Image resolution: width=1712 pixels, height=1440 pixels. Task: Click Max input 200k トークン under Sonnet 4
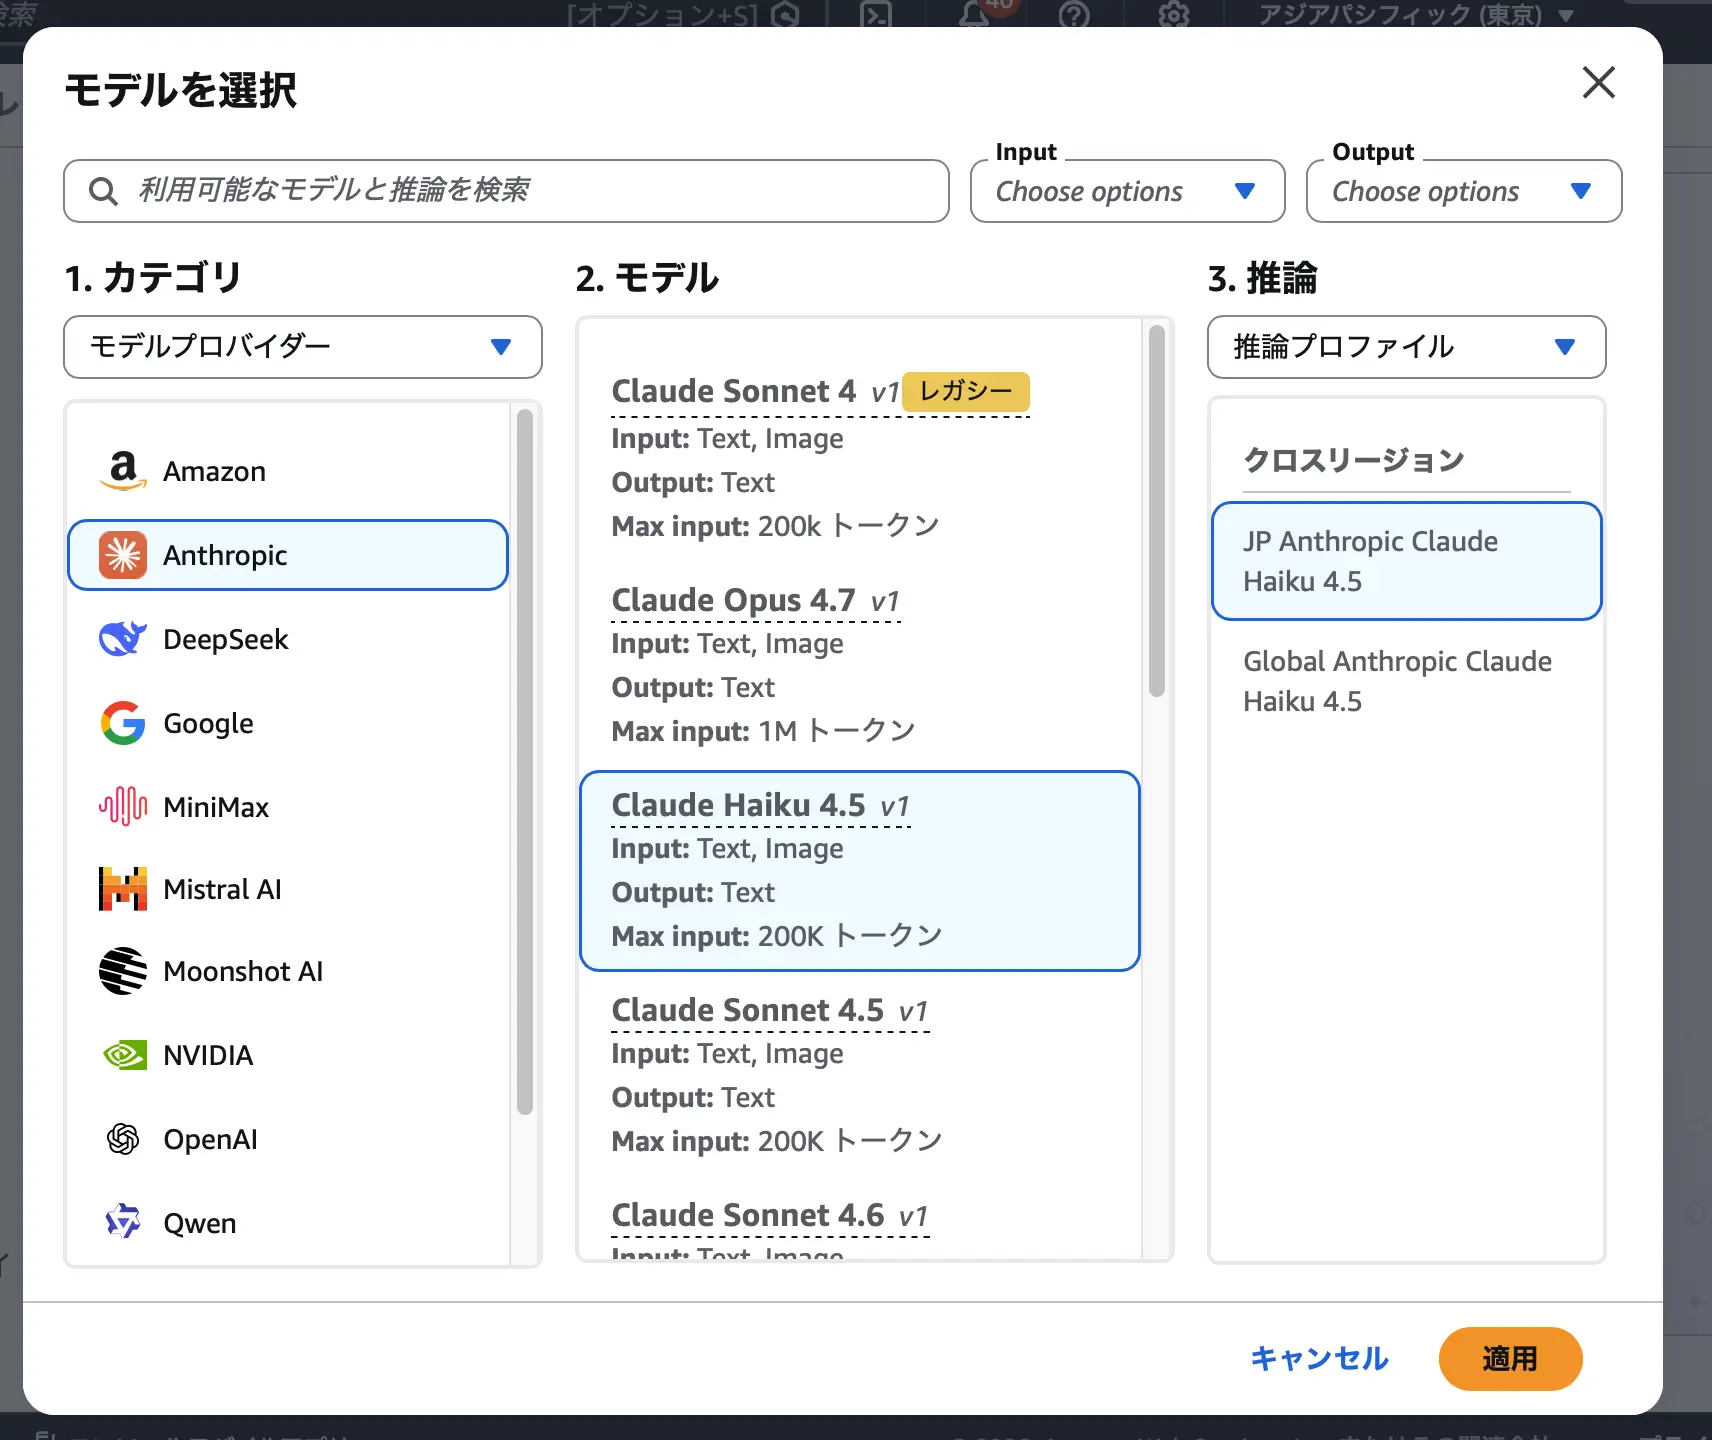tap(775, 526)
